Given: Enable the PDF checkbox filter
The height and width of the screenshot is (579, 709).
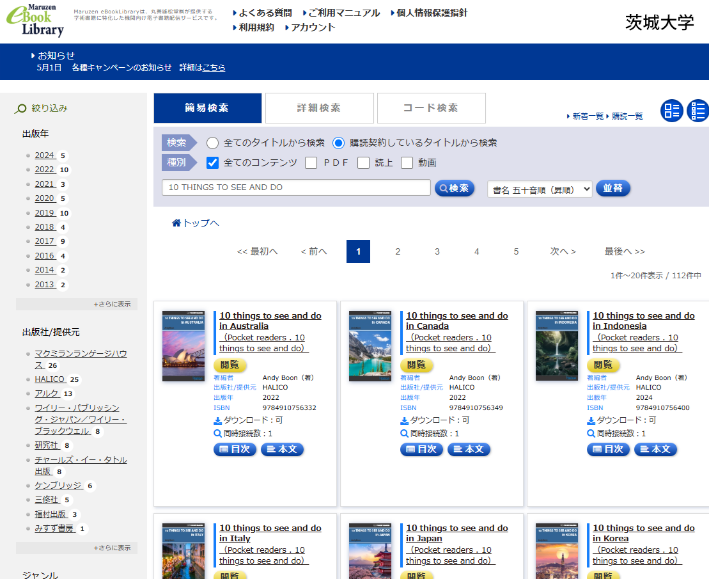Looking at the screenshot, I should tap(311, 163).
